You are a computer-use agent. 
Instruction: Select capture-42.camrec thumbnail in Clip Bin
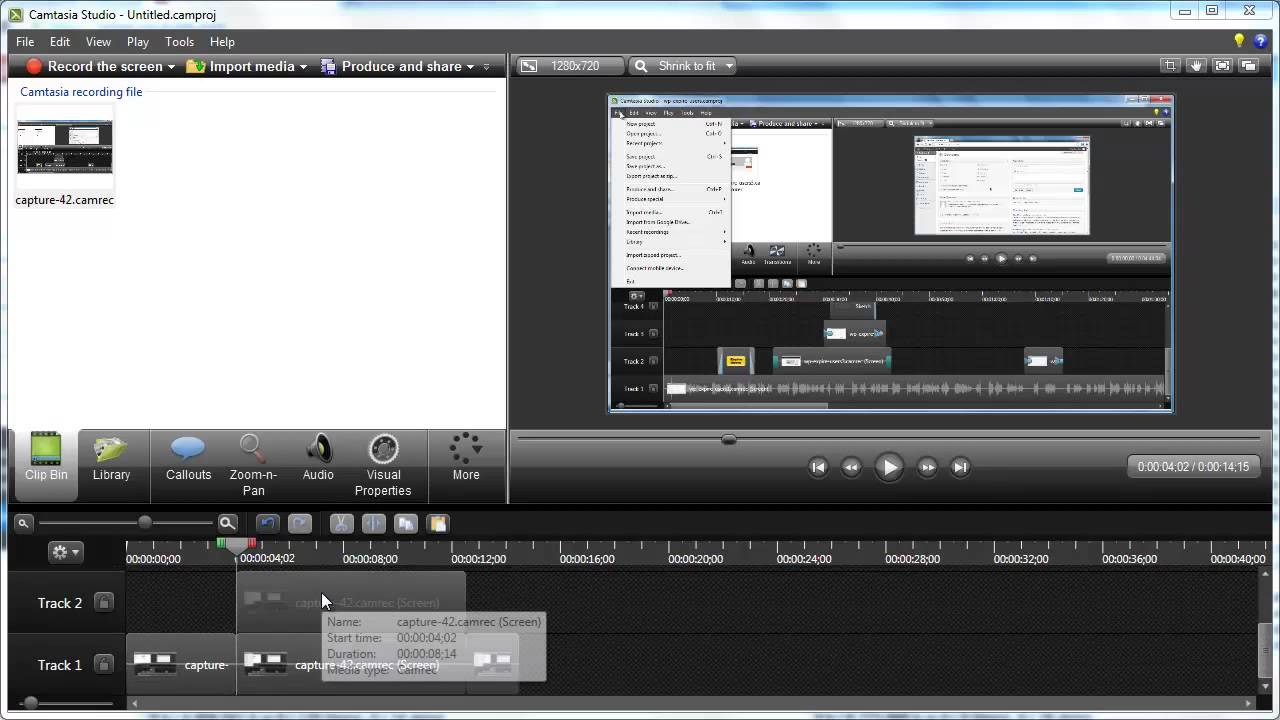(x=65, y=148)
